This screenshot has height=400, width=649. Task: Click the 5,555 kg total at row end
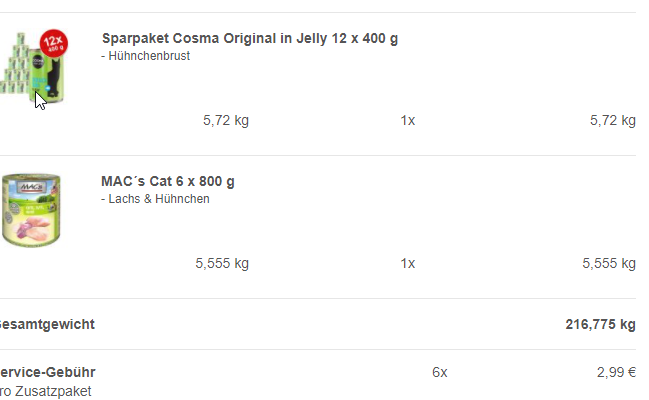609,263
